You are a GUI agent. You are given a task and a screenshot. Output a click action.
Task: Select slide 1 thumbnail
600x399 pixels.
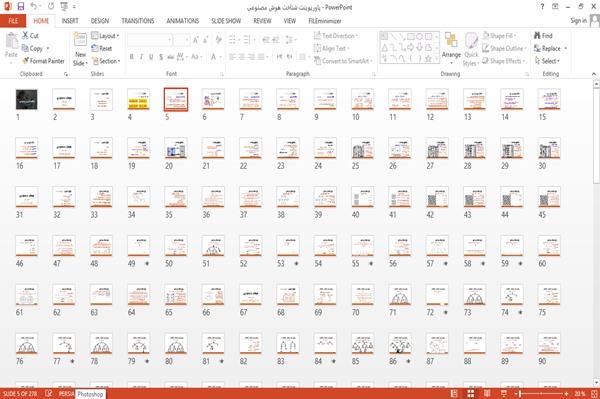pos(26,99)
